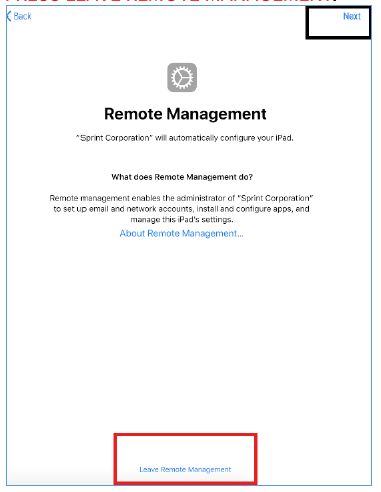Click the line about configuring your iPad
381x492 pixels.
(x=185, y=138)
